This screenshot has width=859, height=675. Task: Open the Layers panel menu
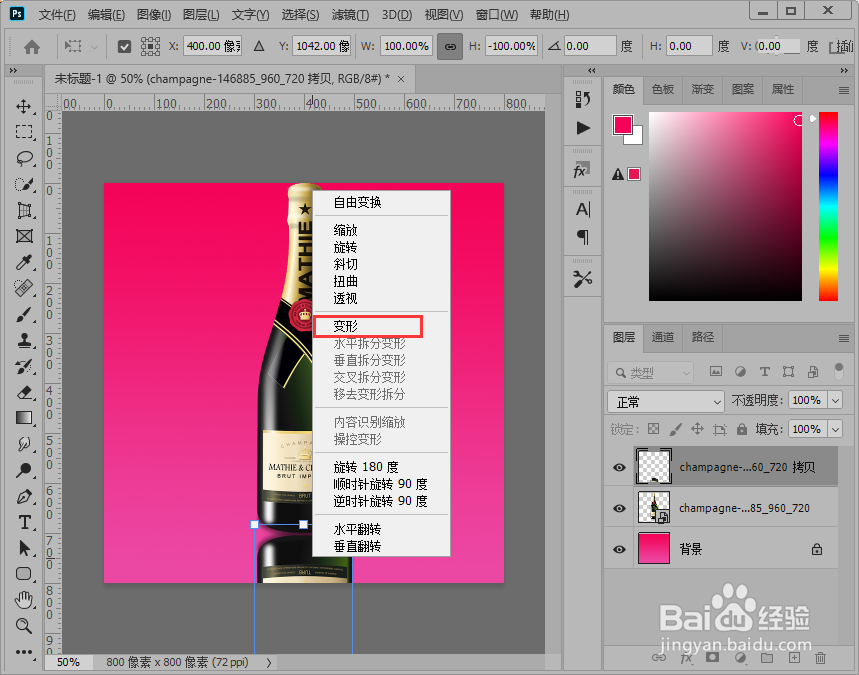coord(844,338)
